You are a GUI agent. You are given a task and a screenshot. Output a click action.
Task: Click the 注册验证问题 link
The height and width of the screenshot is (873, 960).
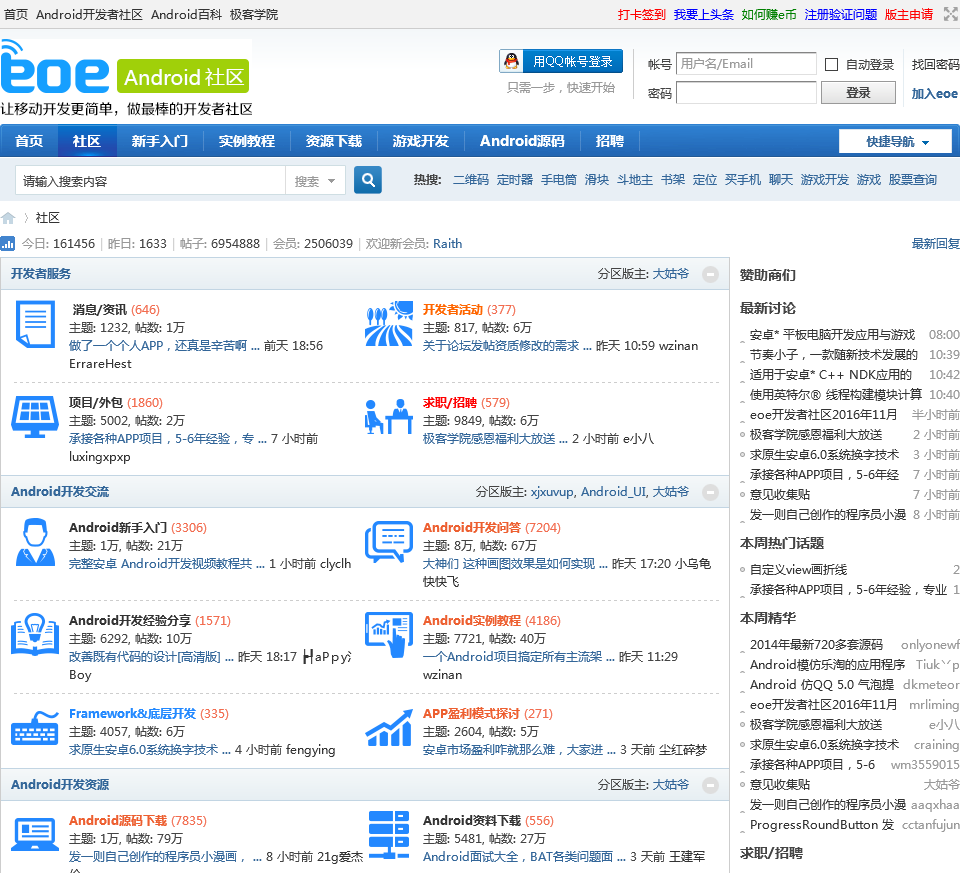pyautogui.click(x=840, y=15)
